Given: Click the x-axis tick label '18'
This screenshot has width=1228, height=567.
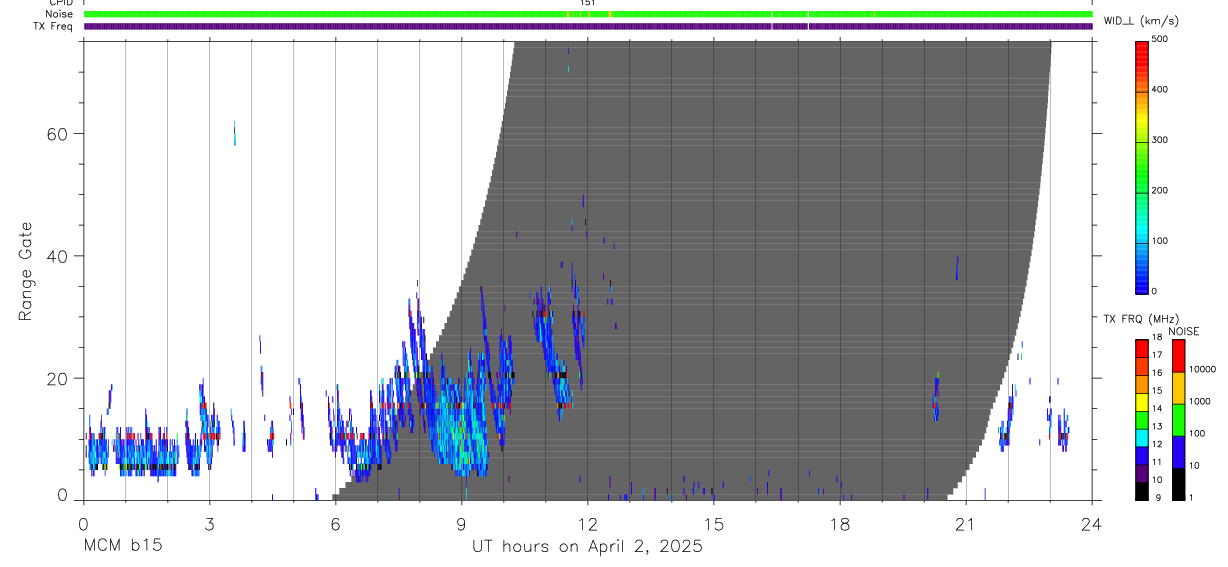Looking at the screenshot, I should point(839,524).
